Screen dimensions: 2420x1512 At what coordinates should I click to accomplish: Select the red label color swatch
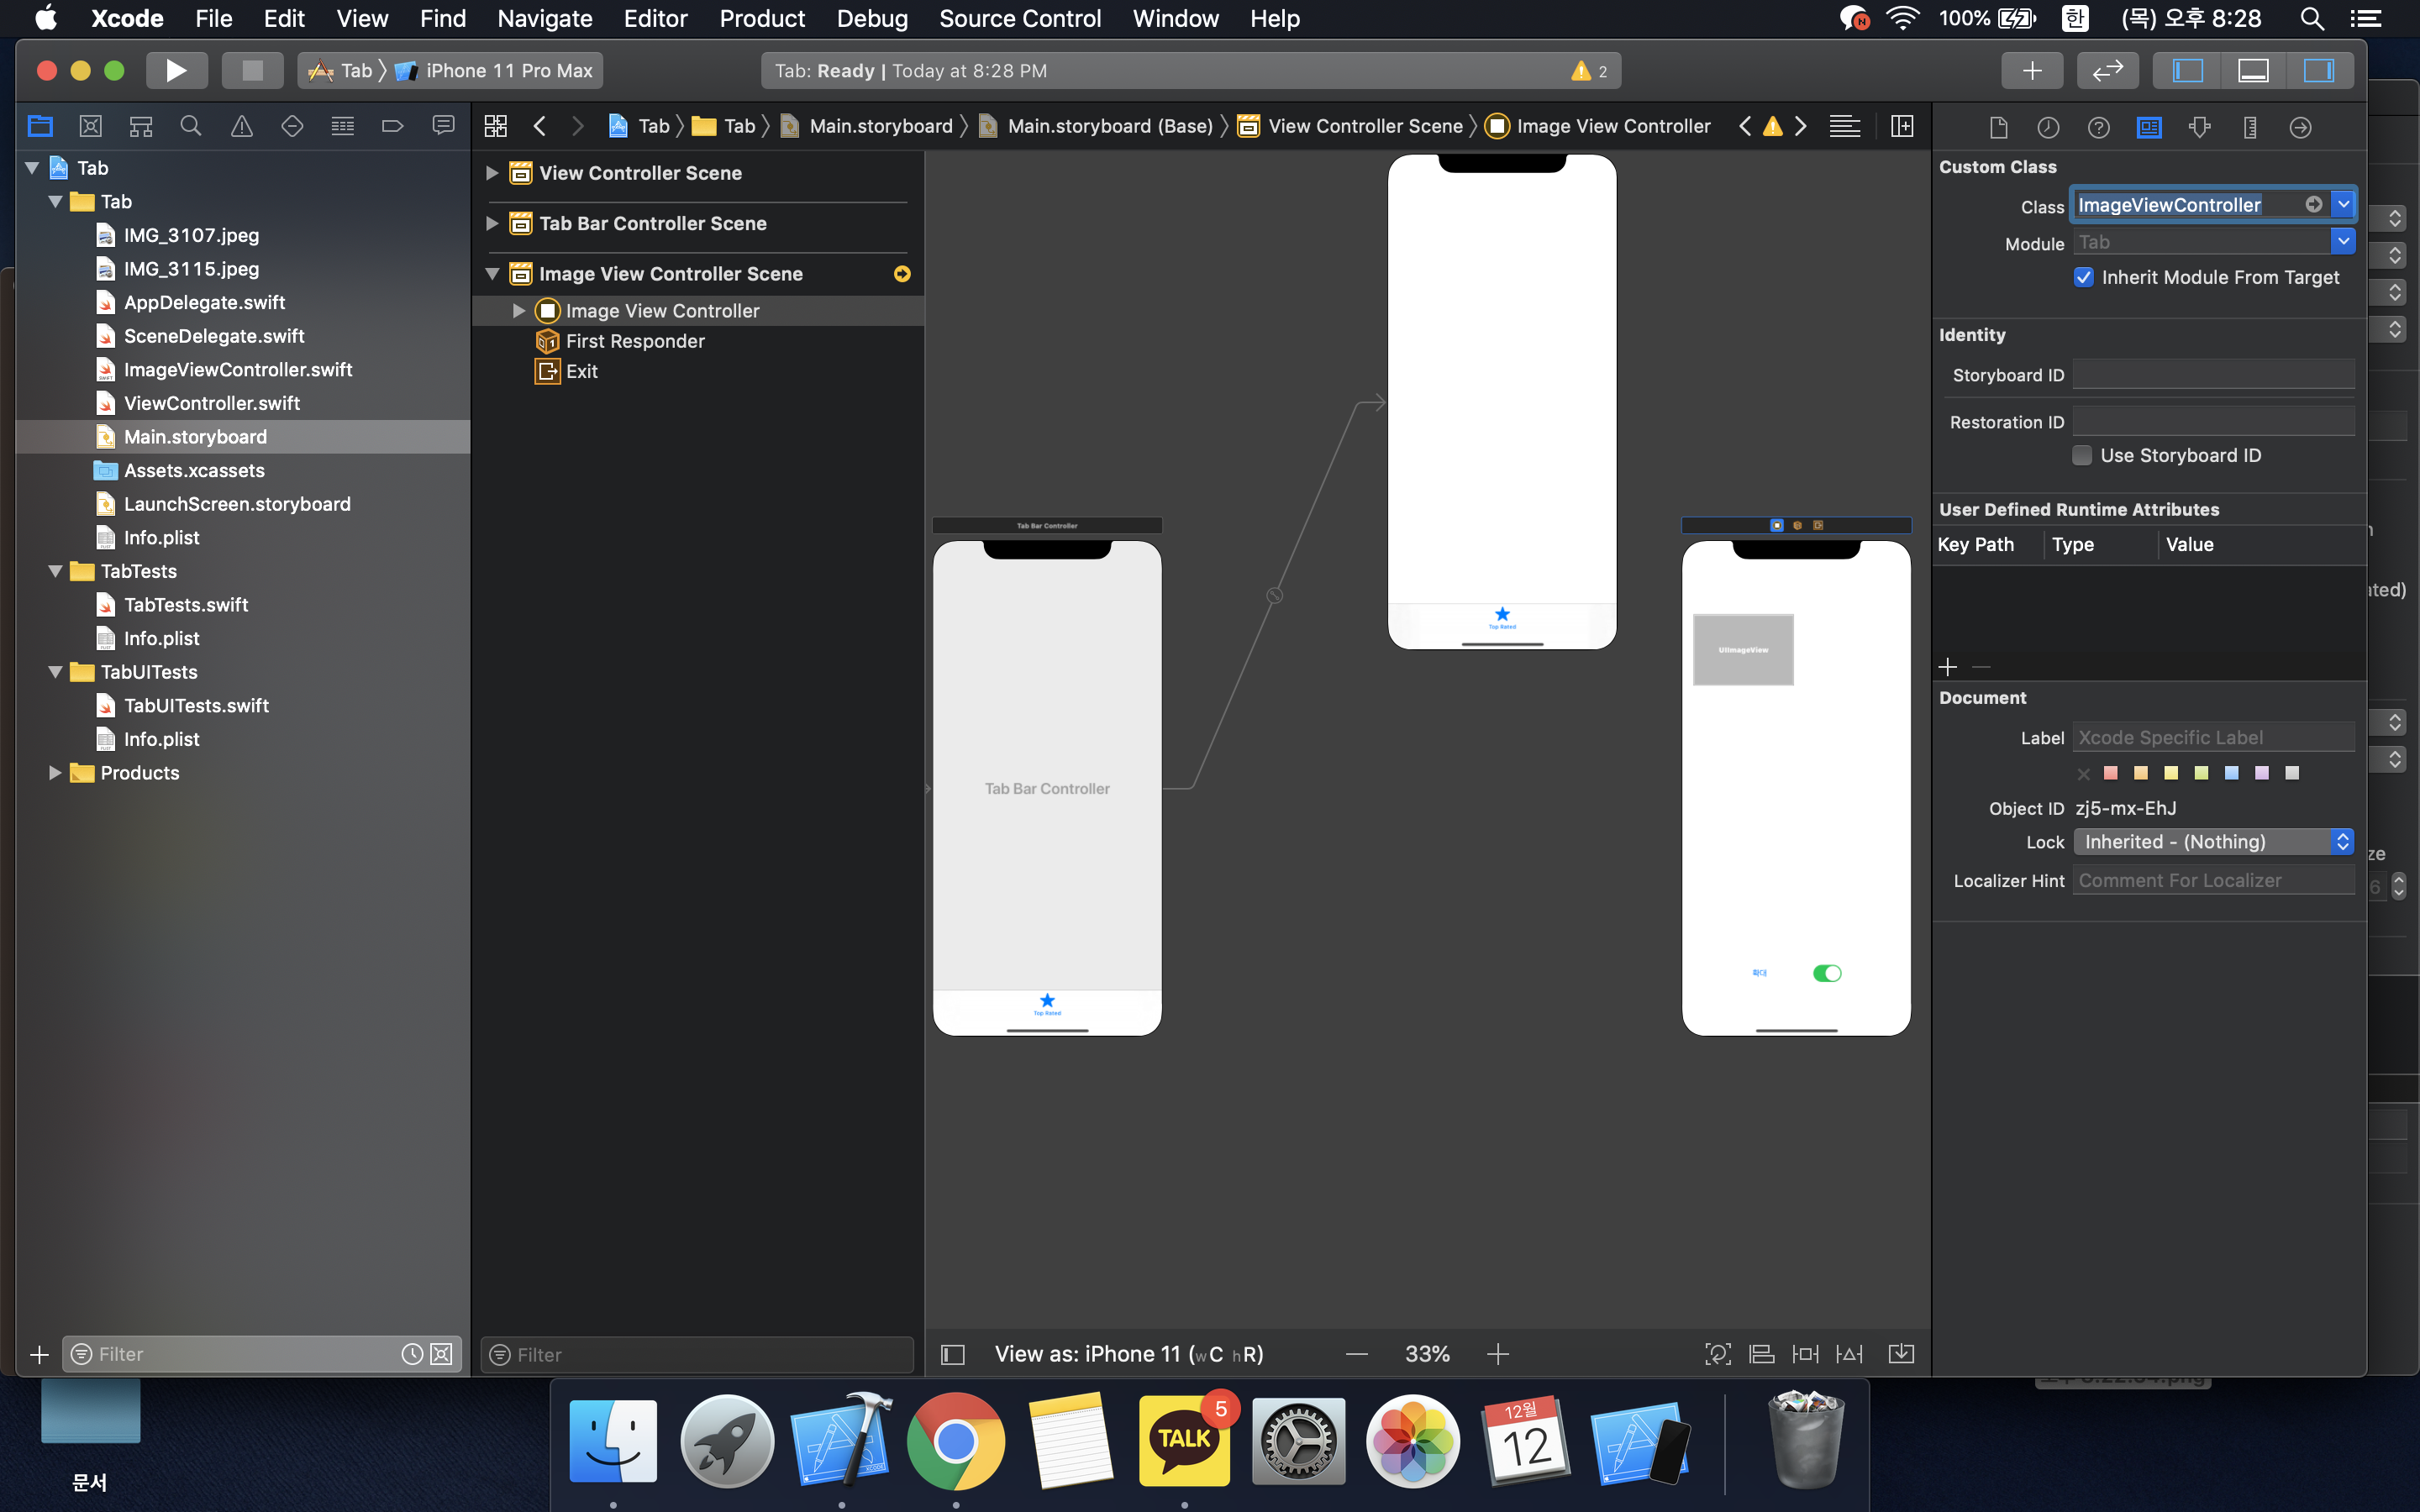pos(2110,773)
